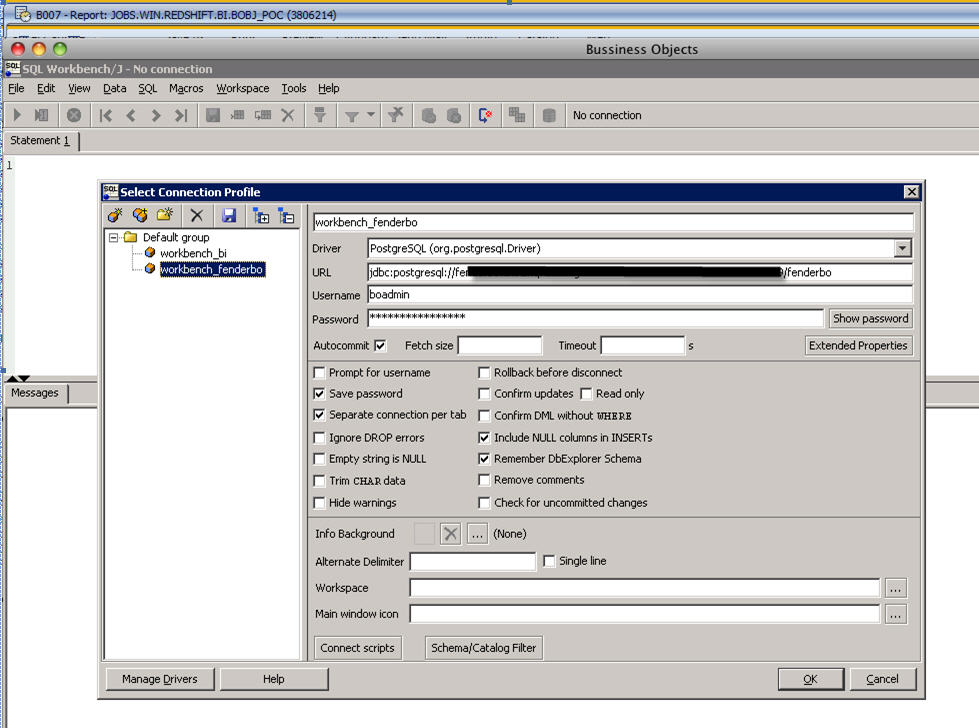Select the workbench_fenderbo profile
979x728 pixels.
coord(212,269)
